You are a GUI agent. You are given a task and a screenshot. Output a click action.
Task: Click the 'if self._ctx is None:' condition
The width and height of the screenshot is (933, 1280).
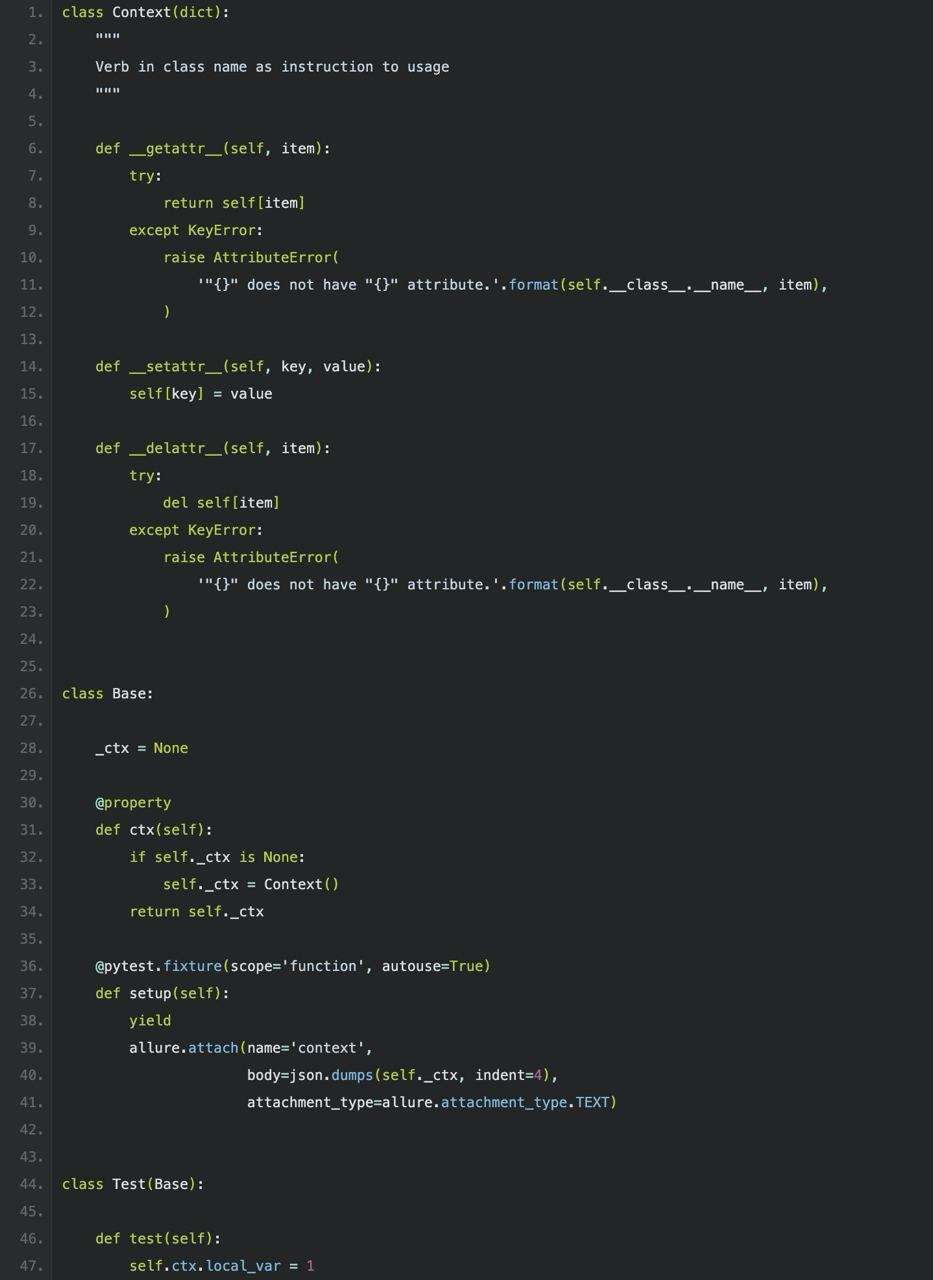coord(217,858)
